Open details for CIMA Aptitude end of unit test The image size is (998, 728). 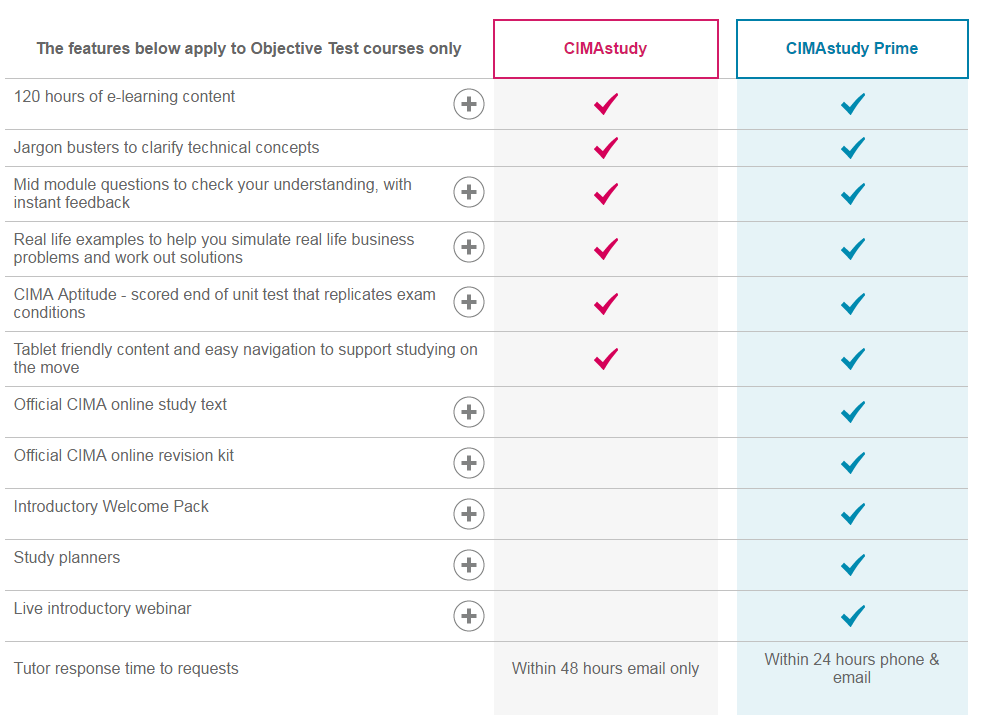468,301
